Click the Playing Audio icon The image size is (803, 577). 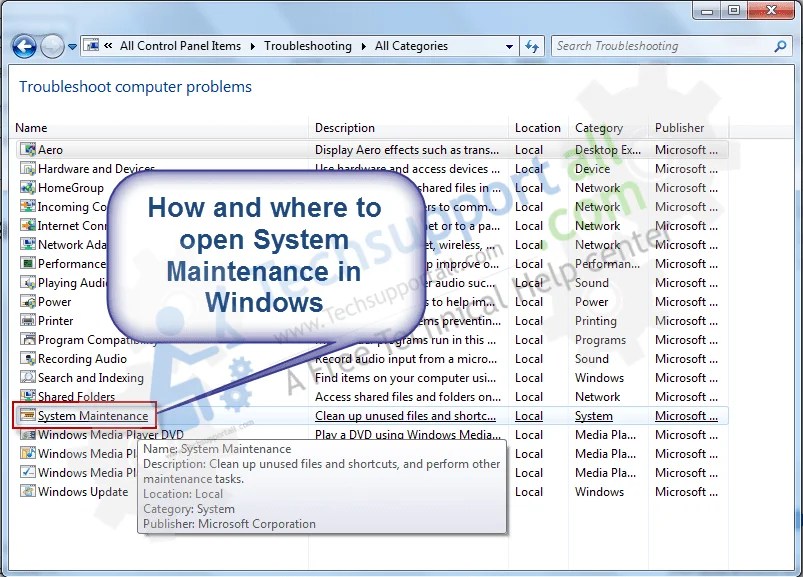[x=27, y=283]
